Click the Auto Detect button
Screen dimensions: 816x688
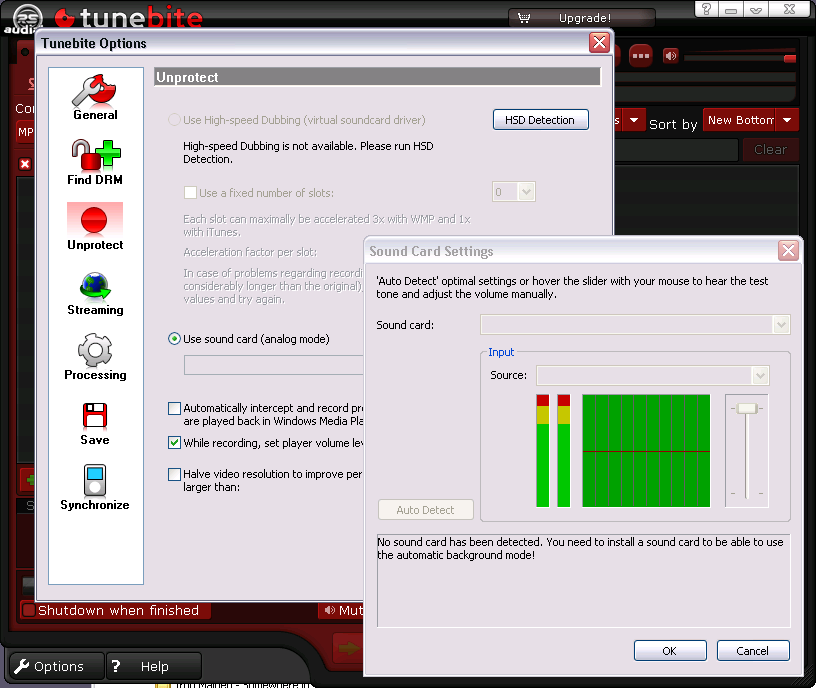tap(426, 510)
